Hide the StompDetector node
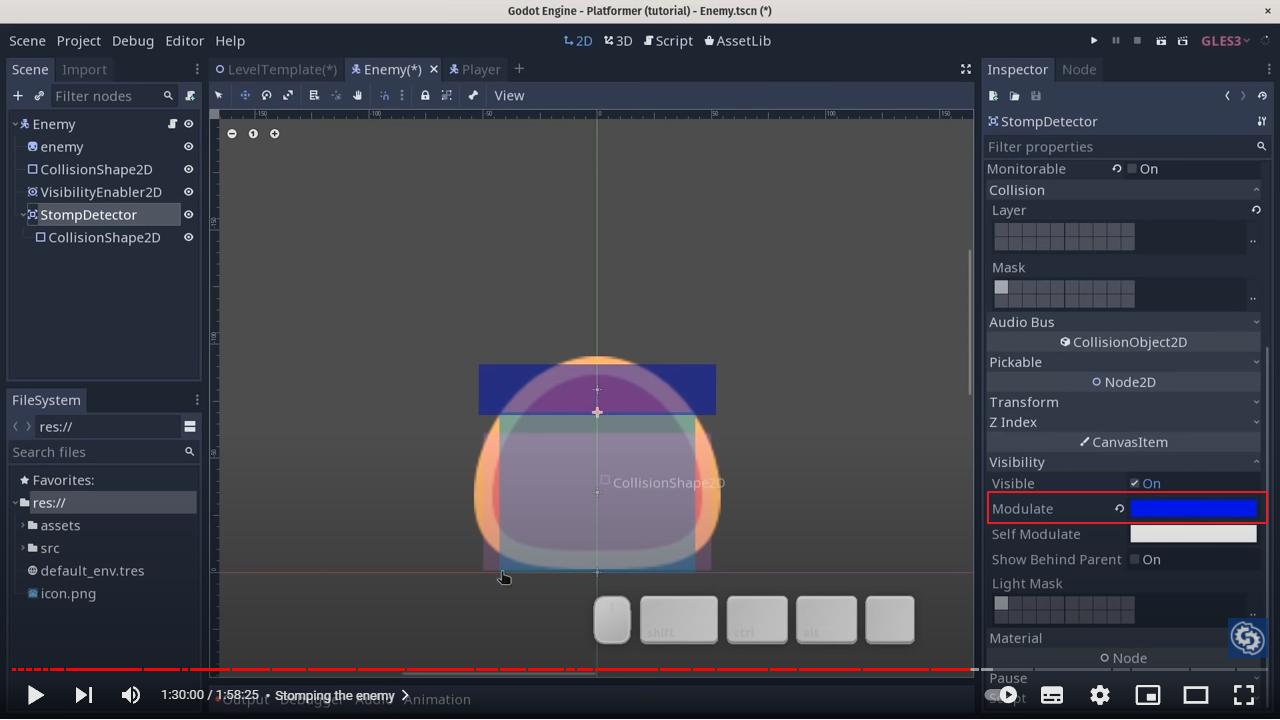This screenshot has height=720, width=1280. [x=188, y=215]
